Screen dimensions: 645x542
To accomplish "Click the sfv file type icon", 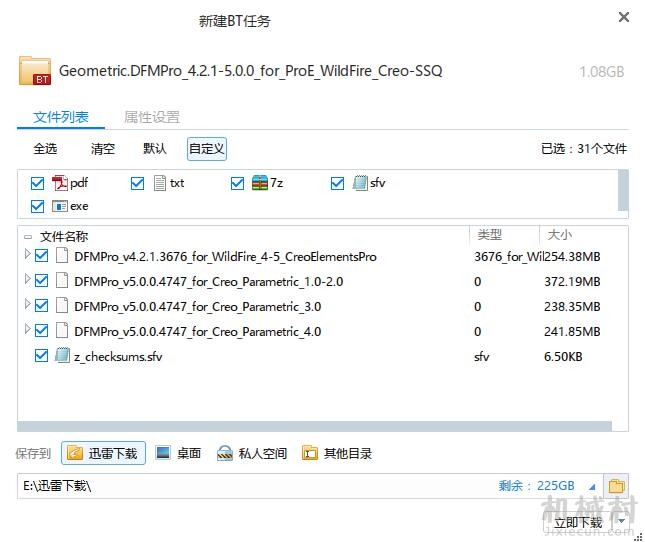I will coord(360,183).
